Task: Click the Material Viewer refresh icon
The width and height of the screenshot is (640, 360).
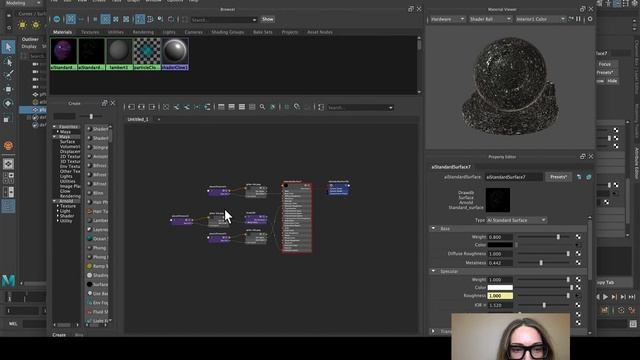Action: point(571,19)
